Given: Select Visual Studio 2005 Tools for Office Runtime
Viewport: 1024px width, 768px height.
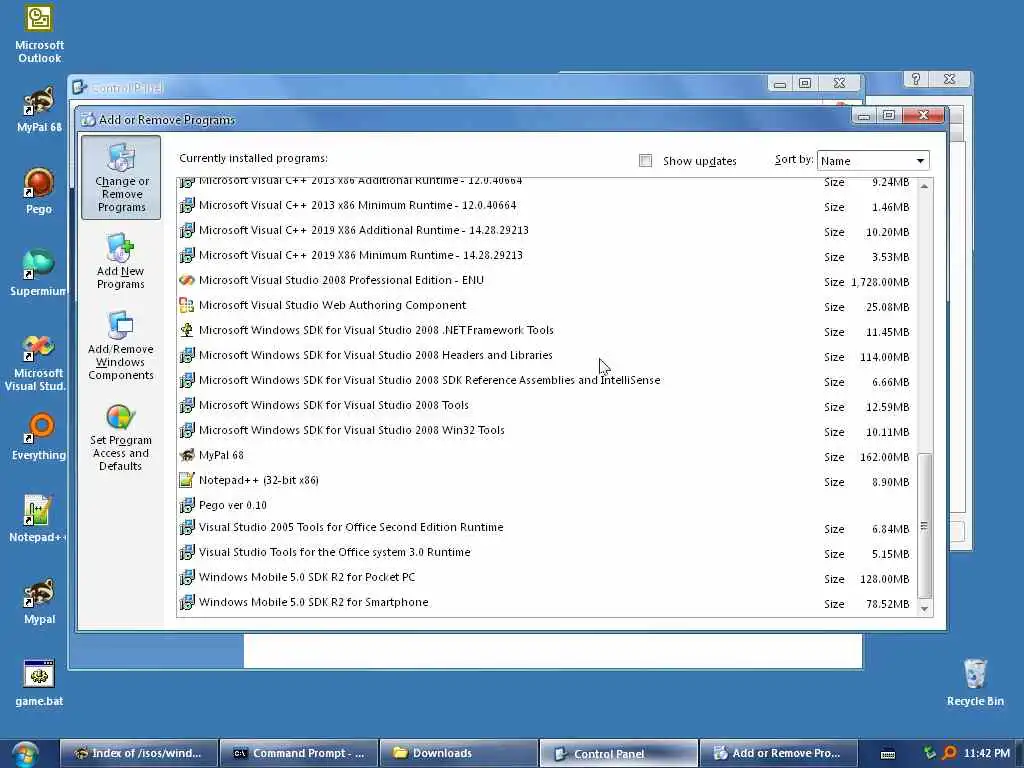Looking at the screenshot, I should click(545, 528).
